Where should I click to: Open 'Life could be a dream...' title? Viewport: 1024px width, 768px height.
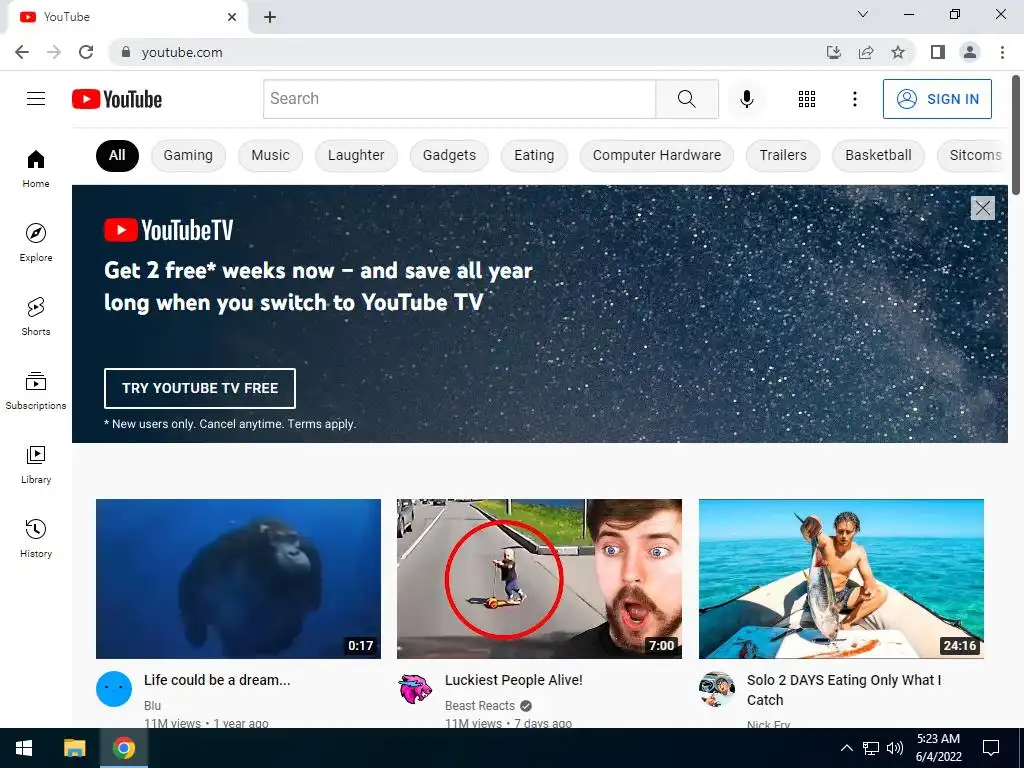tap(217, 680)
